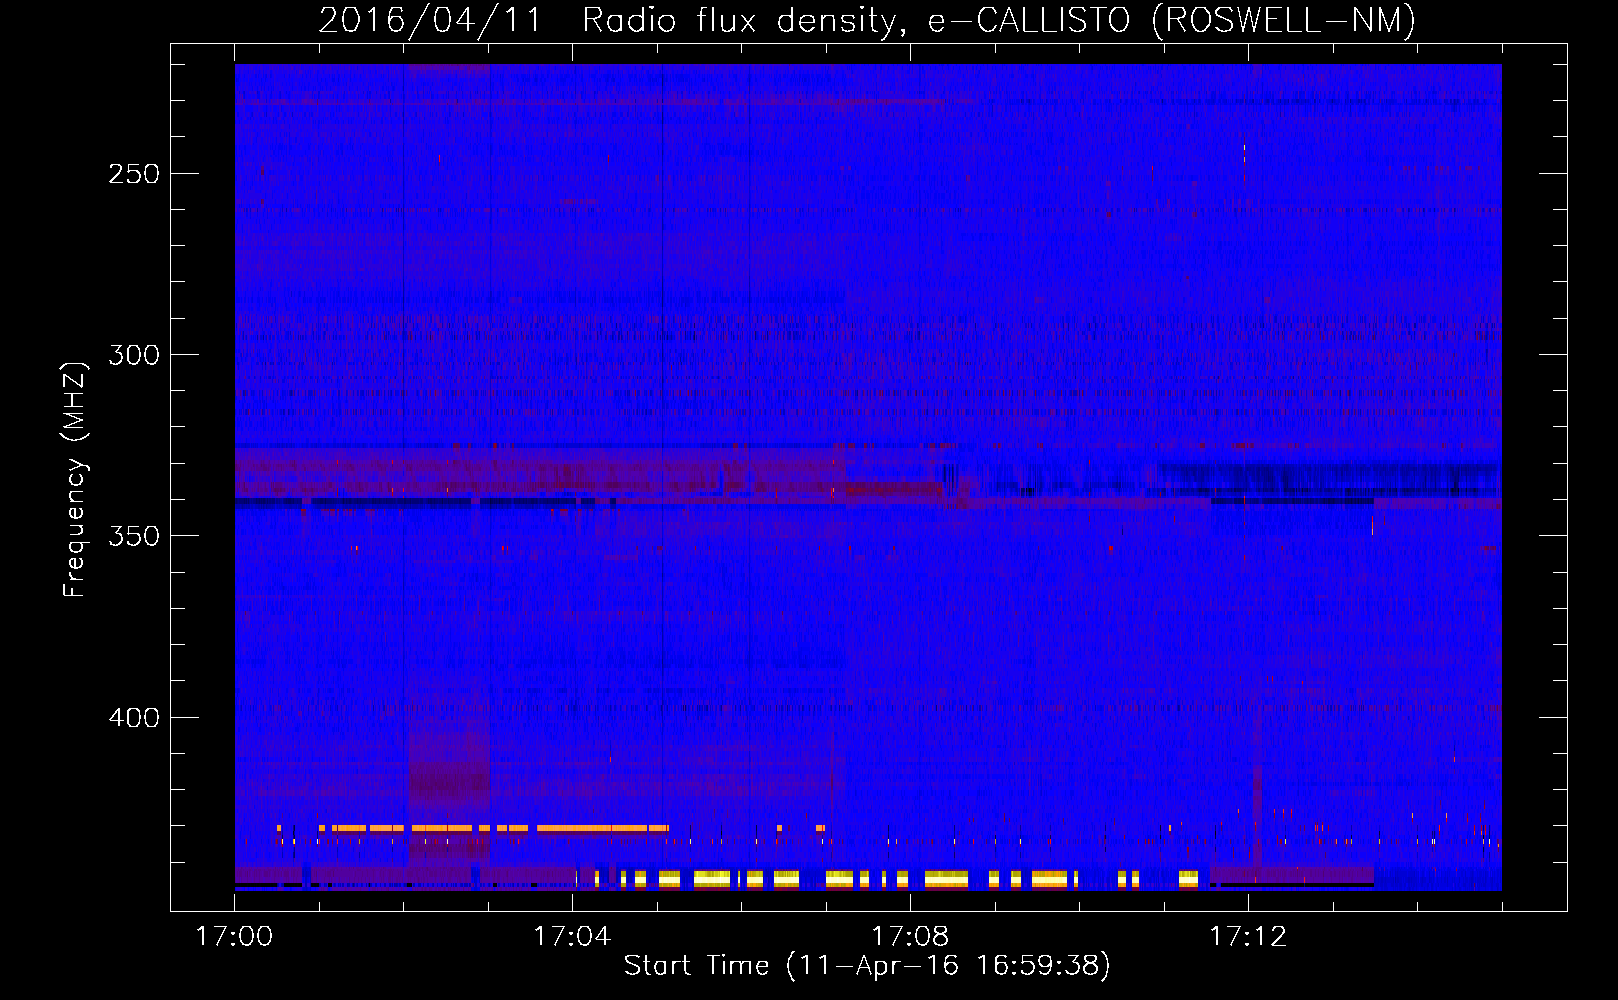Click the station name '(ROSWELL-NM)' in title
This screenshot has height=1000, width=1618.
coord(1284,20)
